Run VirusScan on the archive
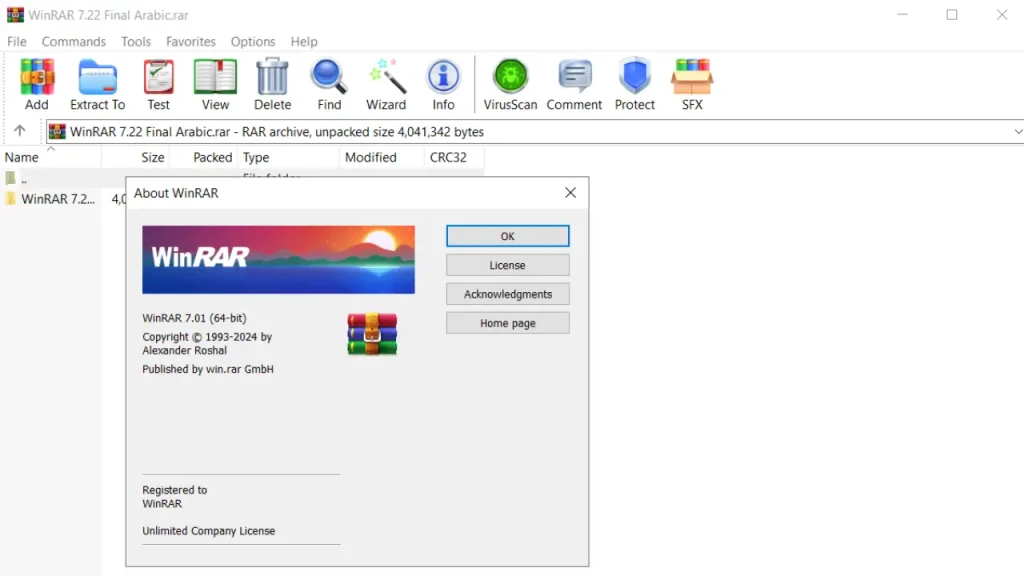The width and height of the screenshot is (1024, 576). point(510,84)
